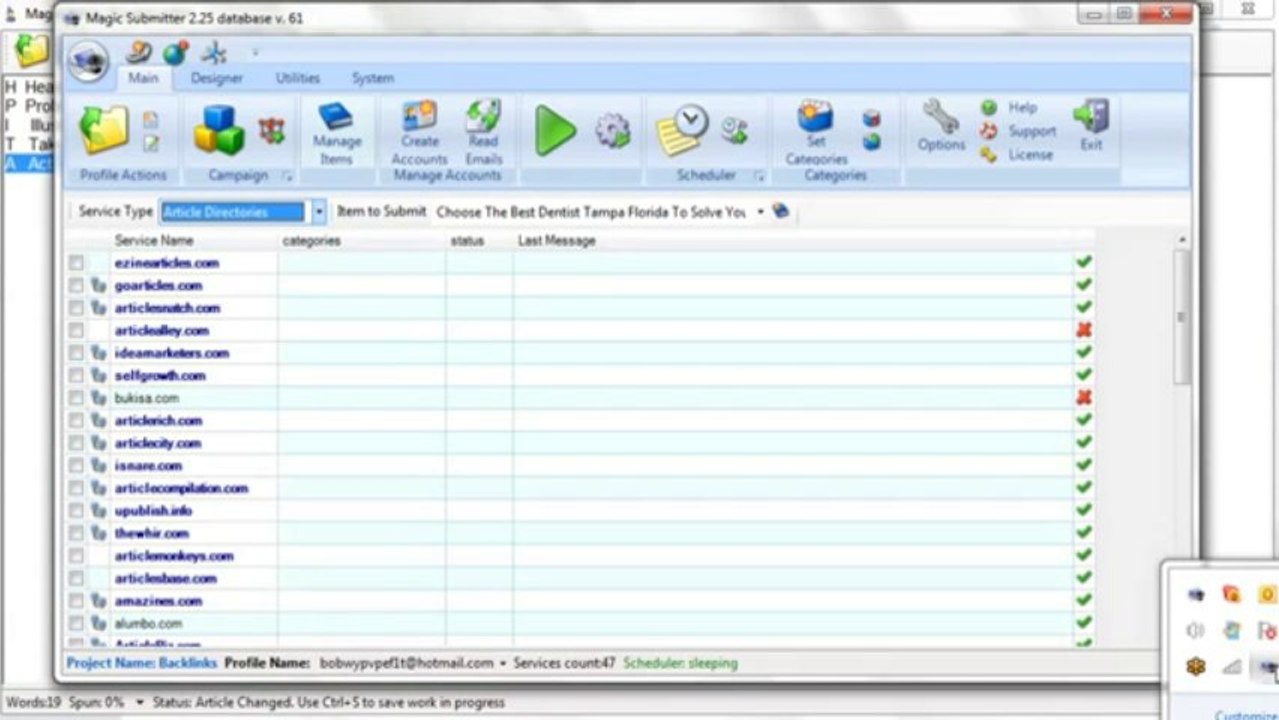The image size is (1279, 720).
Task: Click the Profile Actions folder icon
Action: (x=104, y=131)
